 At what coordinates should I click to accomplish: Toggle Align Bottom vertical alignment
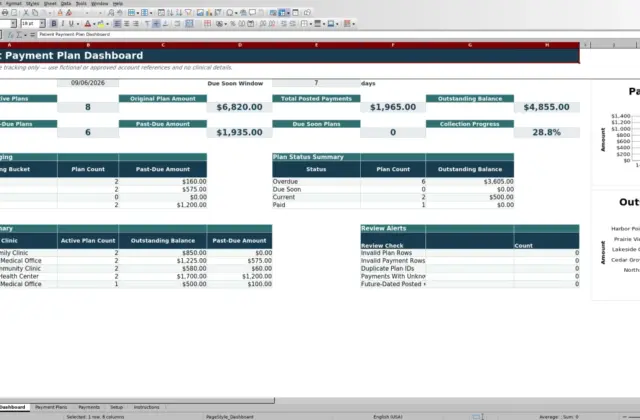165,24
